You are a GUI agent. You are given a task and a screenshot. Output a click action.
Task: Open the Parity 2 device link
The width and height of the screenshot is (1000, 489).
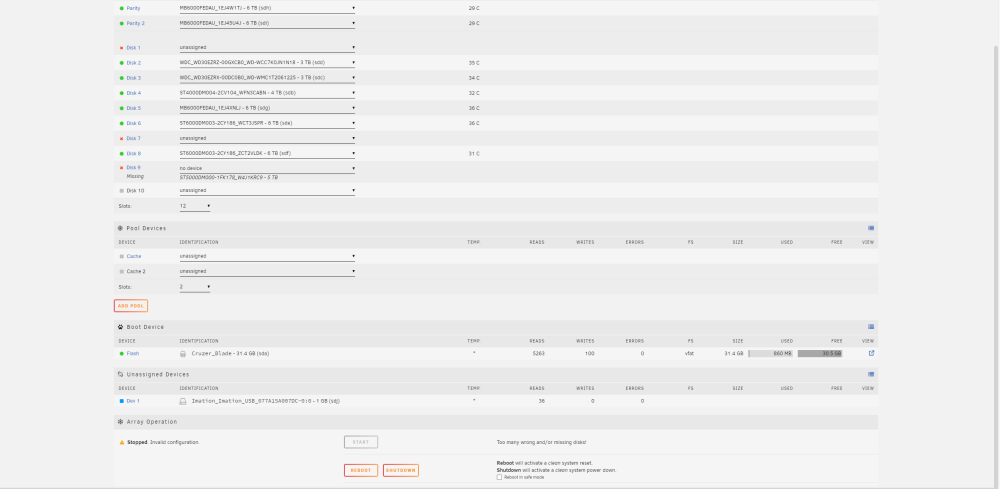136,24
